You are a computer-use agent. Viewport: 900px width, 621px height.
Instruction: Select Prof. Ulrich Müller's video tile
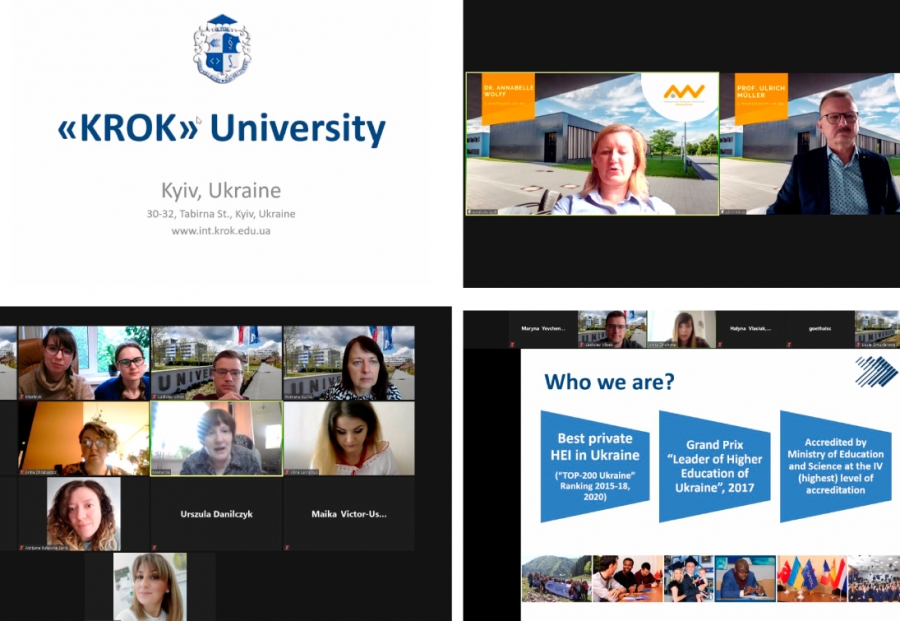point(810,143)
